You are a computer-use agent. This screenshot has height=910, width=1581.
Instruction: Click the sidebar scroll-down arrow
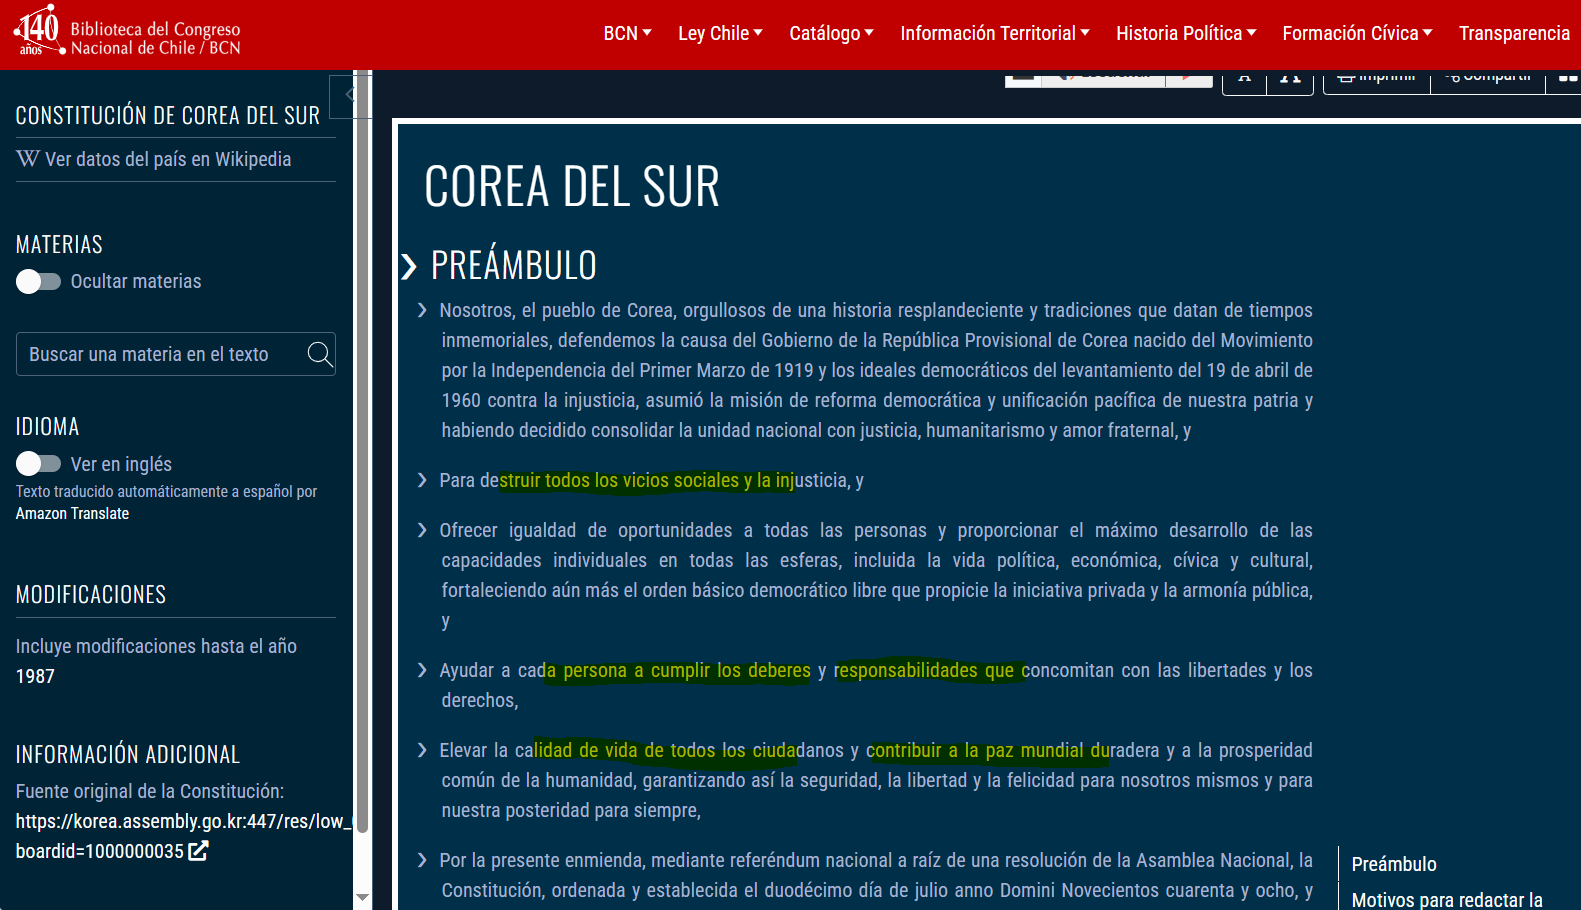[x=362, y=898]
